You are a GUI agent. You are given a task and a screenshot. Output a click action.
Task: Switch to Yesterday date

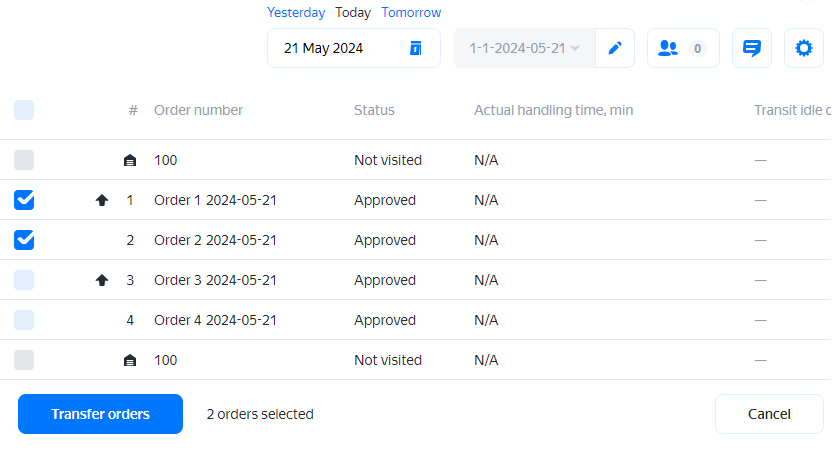295,13
